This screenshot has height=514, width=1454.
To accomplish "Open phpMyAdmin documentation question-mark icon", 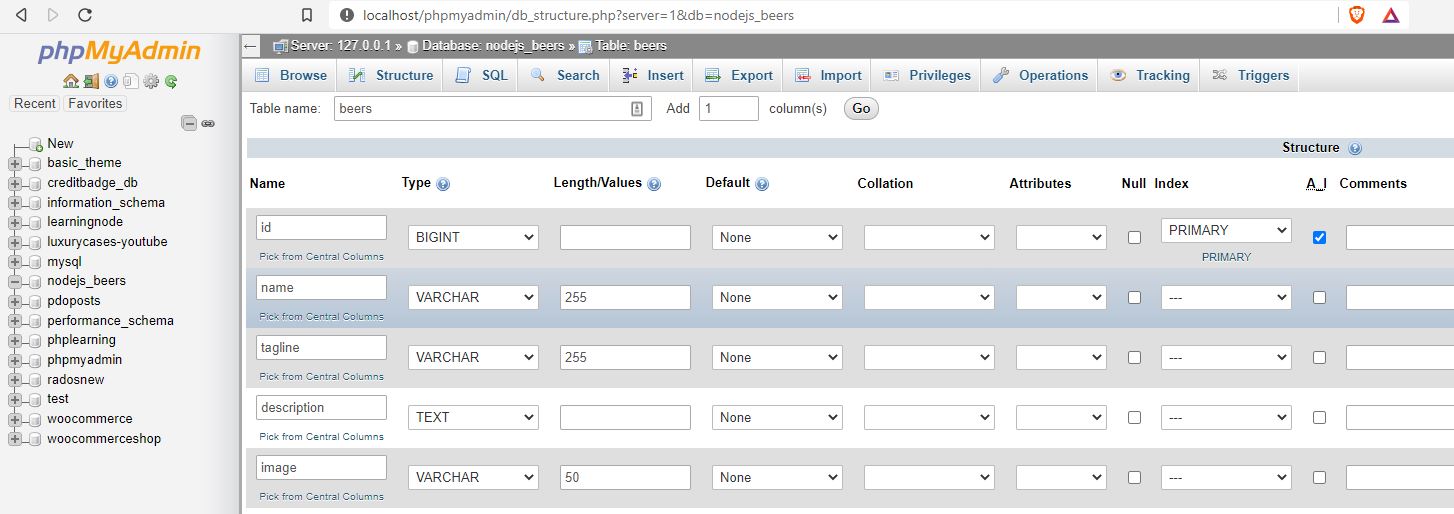I will point(111,82).
